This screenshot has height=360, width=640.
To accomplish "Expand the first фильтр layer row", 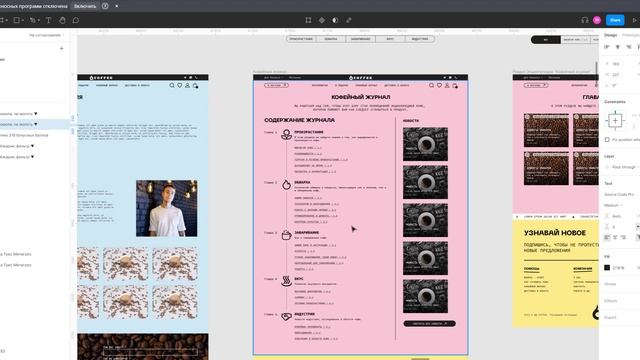I will coord(32,146).
